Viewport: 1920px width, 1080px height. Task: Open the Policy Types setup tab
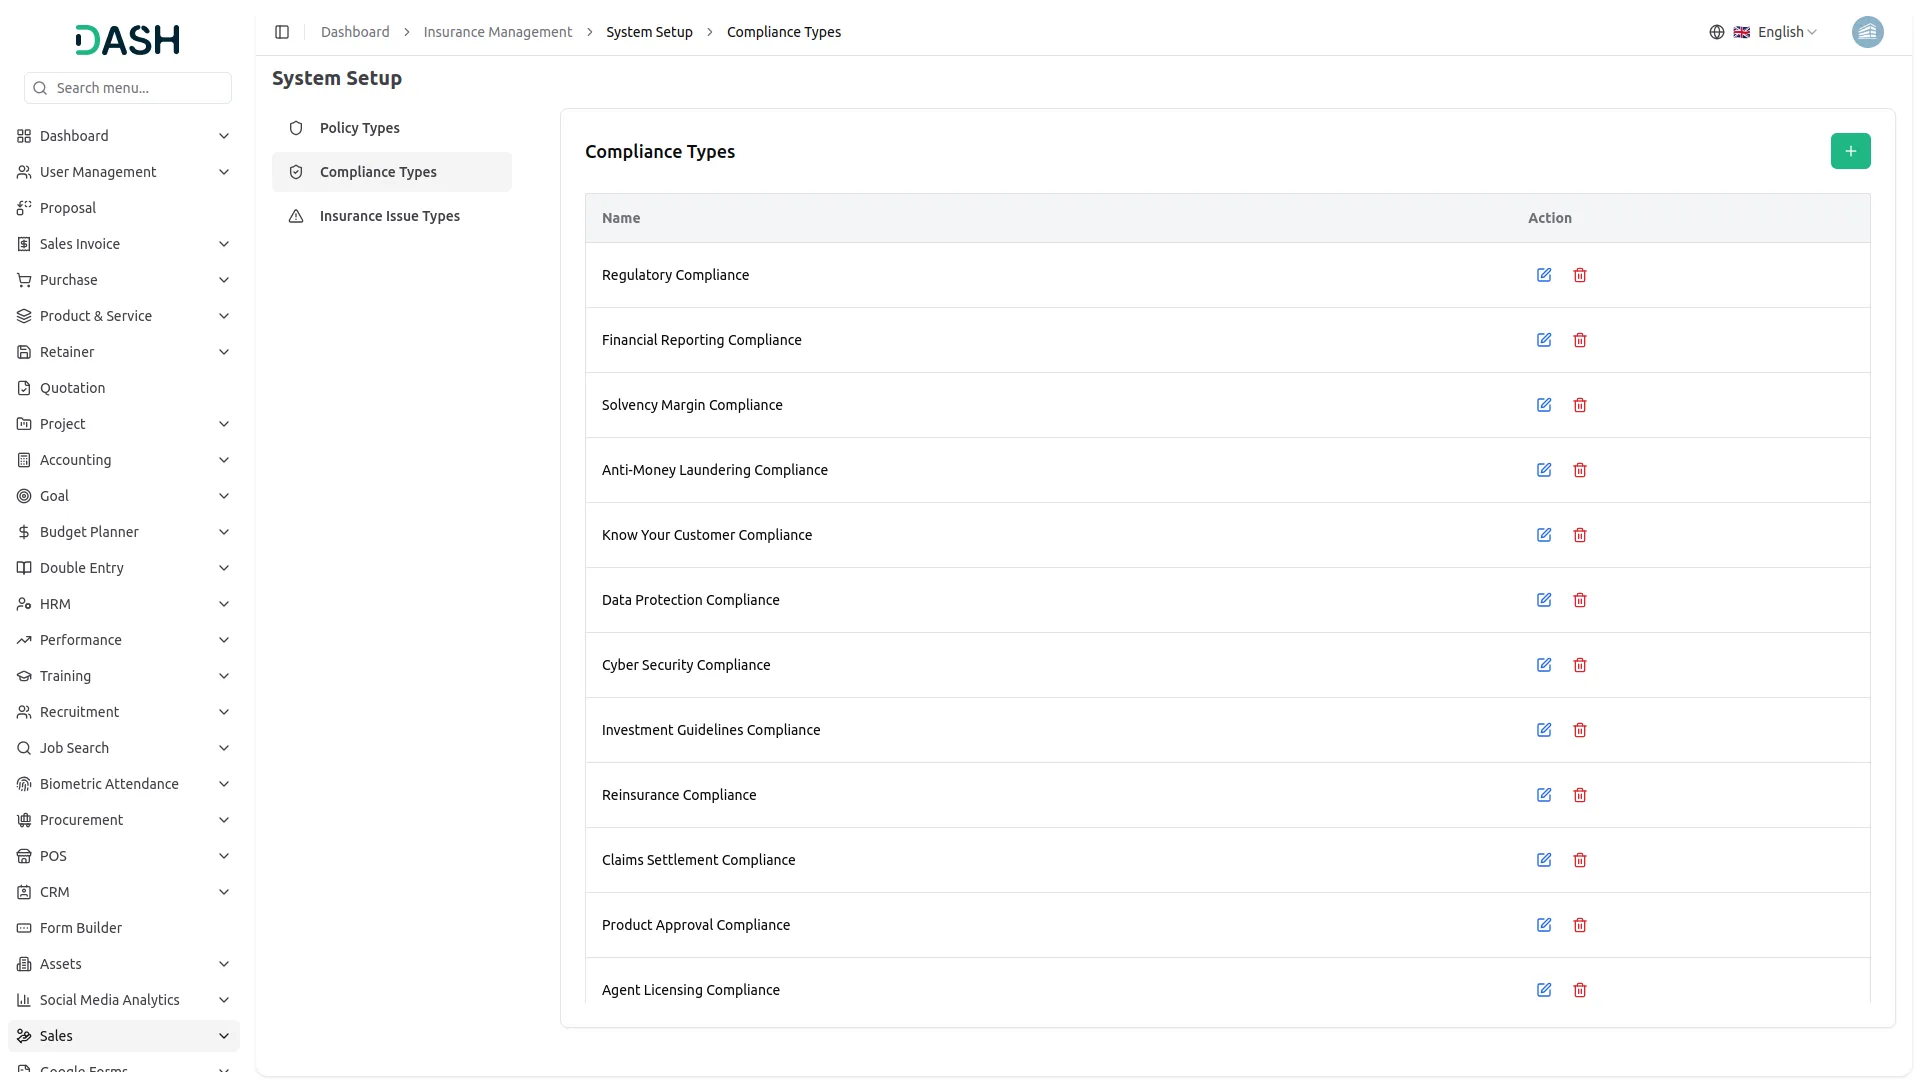click(x=360, y=128)
